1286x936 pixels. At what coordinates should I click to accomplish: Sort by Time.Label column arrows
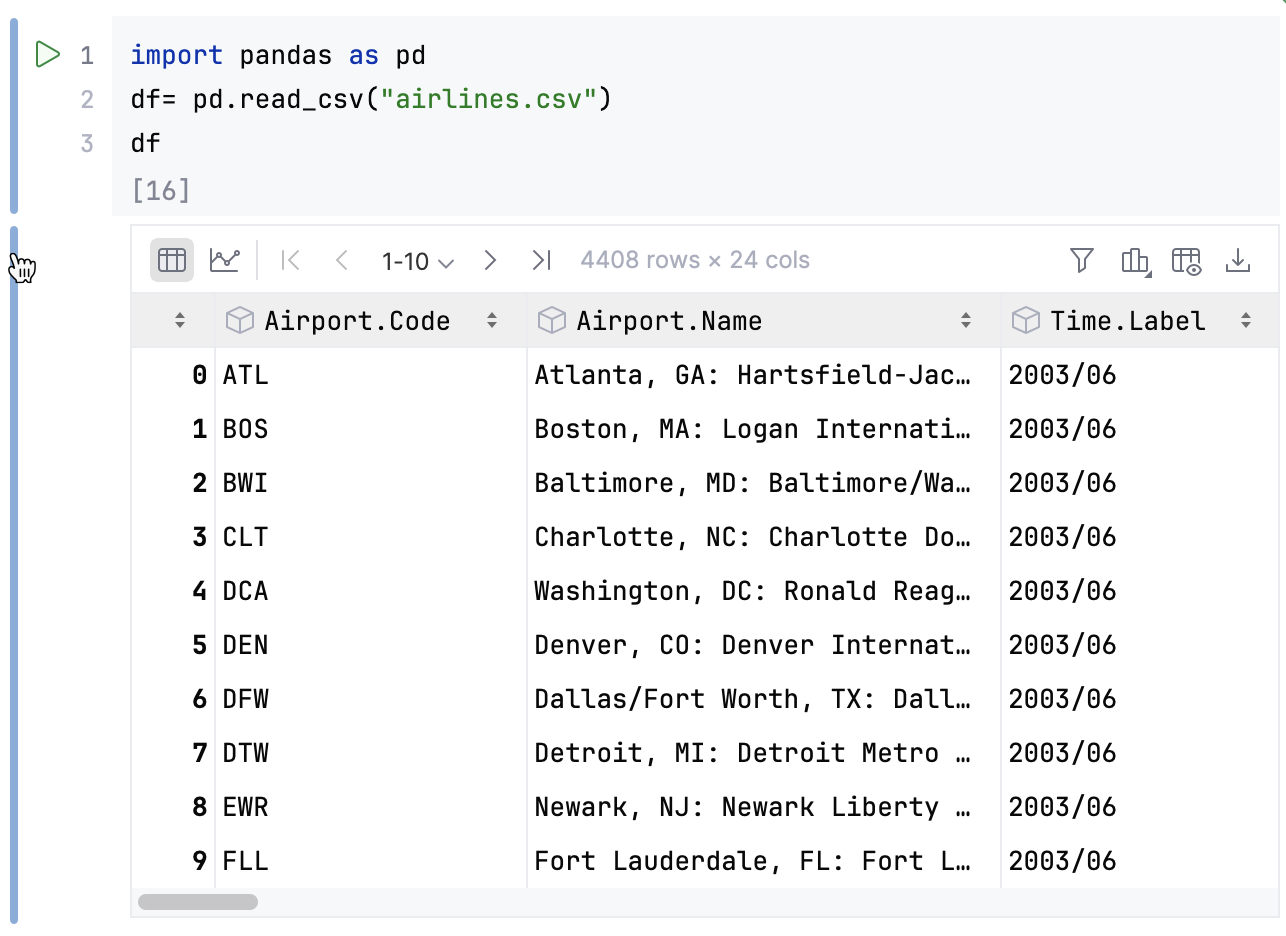tap(1246, 321)
